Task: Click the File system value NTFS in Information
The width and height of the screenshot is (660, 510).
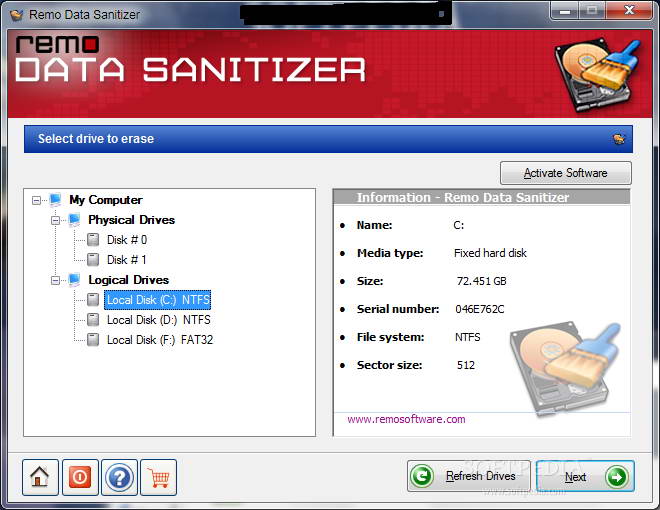Action: pyautogui.click(x=468, y=337)
